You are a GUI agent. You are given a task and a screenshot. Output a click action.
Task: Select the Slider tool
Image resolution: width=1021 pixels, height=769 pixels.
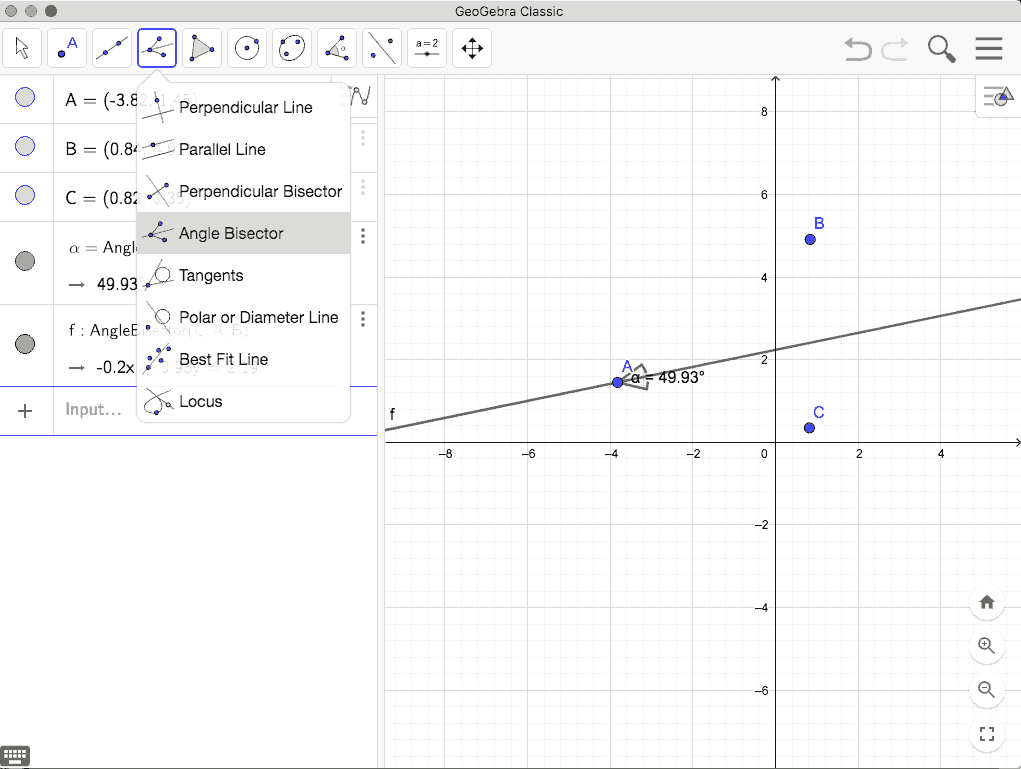[426, 48]
